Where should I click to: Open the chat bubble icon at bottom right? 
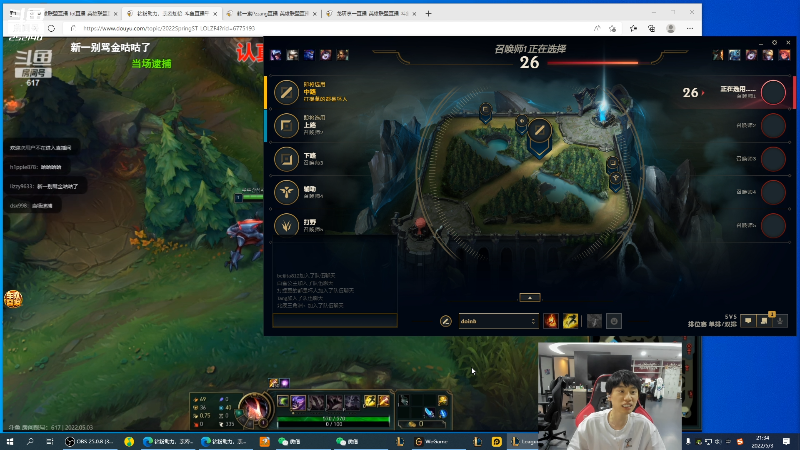(748, 321)
